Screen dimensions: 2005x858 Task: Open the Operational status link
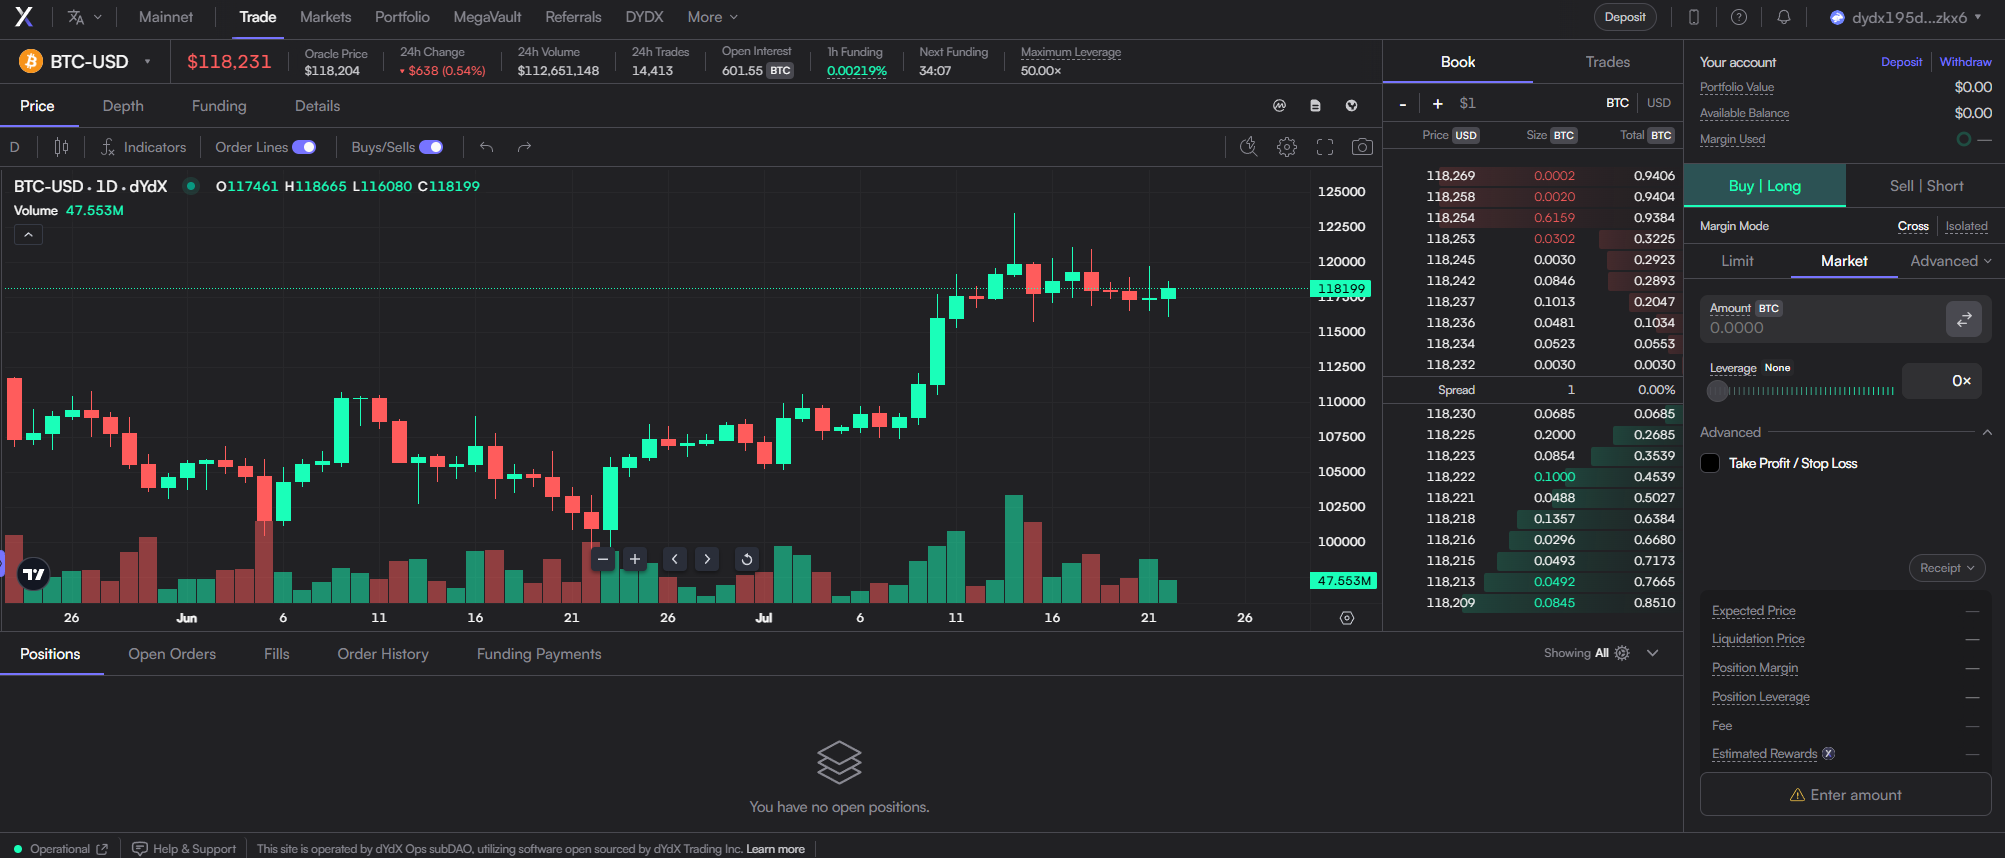tap(61, 849)
